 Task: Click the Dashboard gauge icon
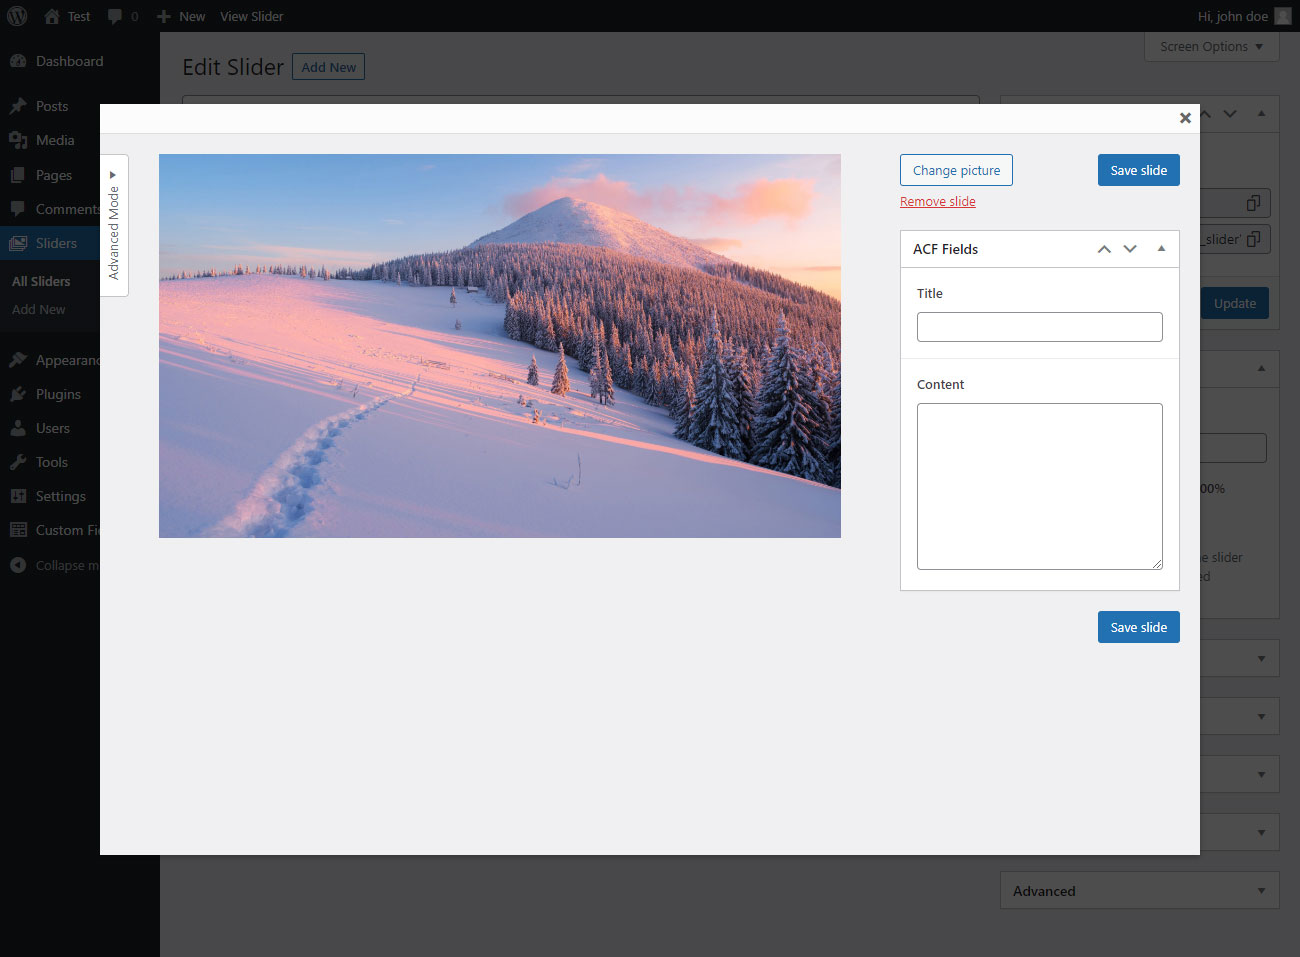18,61
